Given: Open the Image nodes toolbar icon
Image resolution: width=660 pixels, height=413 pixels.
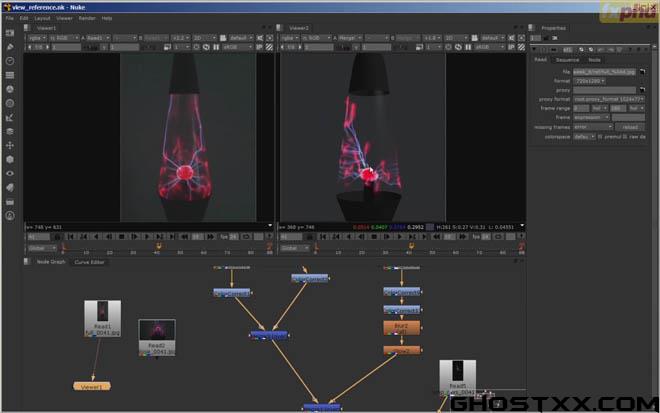Looking at the screenshot, I should click(10, 33).
